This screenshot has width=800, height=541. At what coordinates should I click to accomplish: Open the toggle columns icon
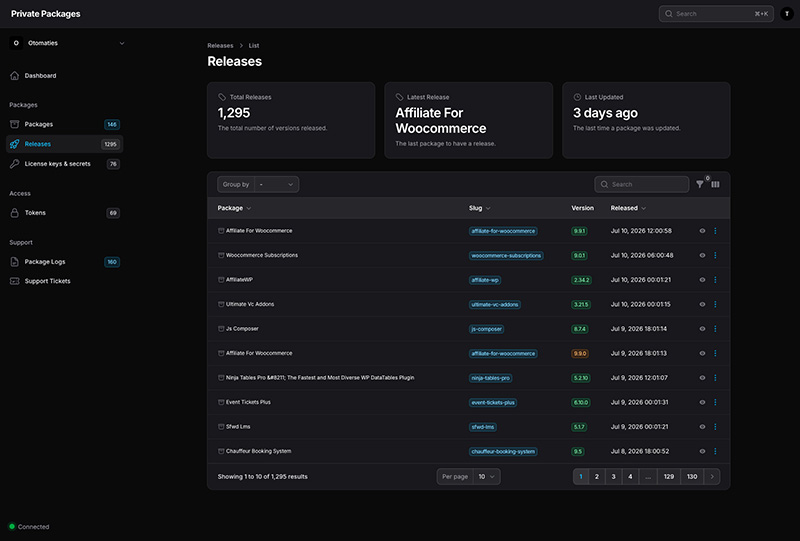point(715,184)
